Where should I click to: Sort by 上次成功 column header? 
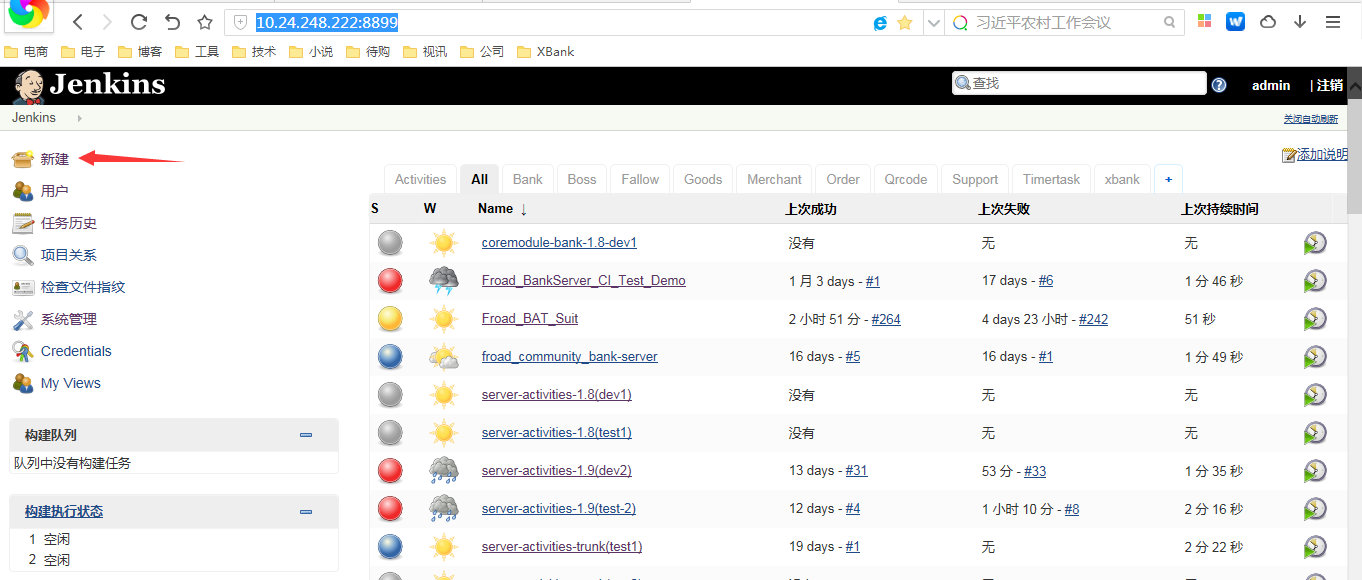point(811,209)
